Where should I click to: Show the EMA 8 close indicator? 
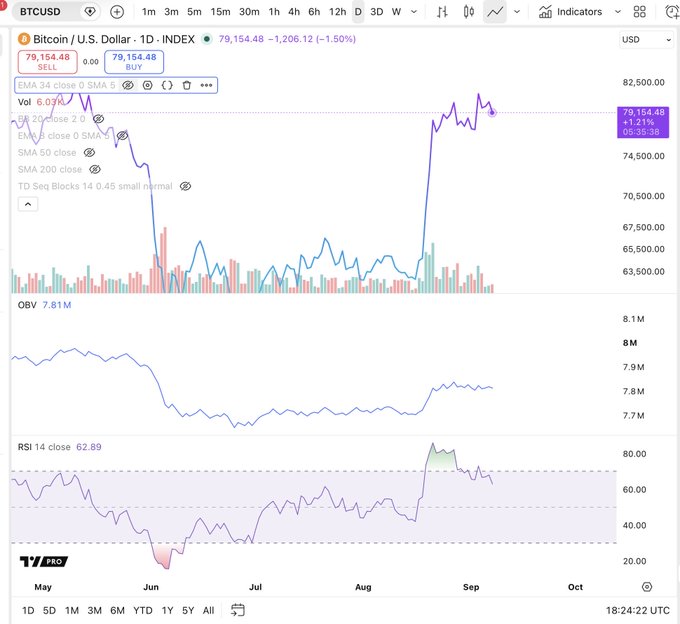tap(122, 136)
